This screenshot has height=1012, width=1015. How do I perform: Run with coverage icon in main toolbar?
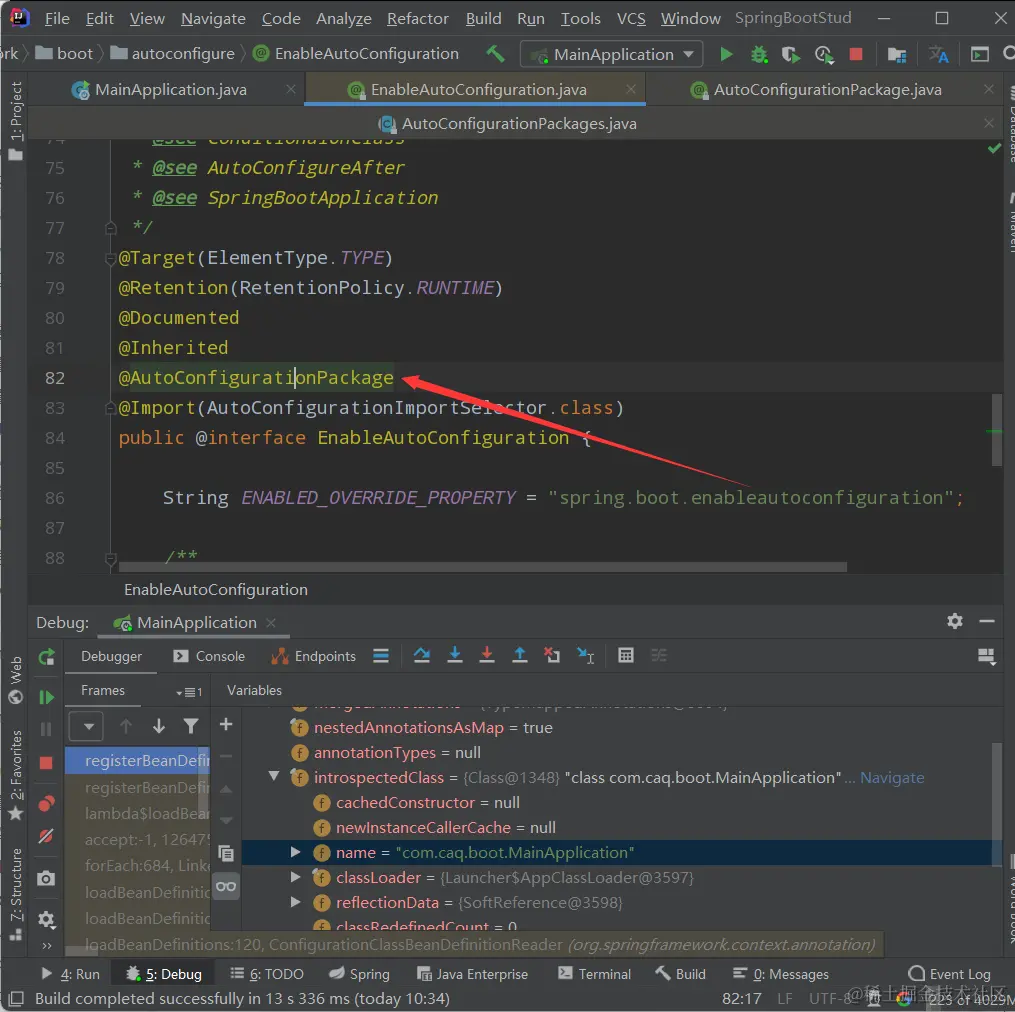tap(790, 54)
